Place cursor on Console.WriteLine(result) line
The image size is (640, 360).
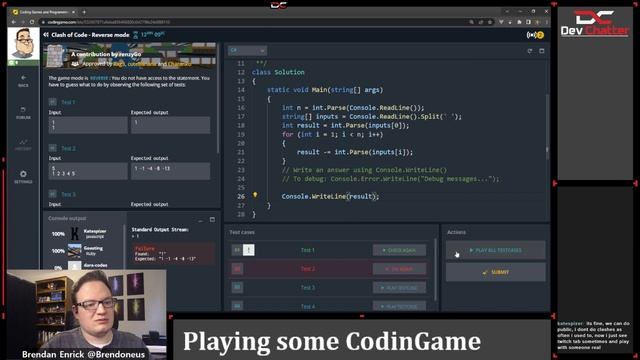click(330, 196)
